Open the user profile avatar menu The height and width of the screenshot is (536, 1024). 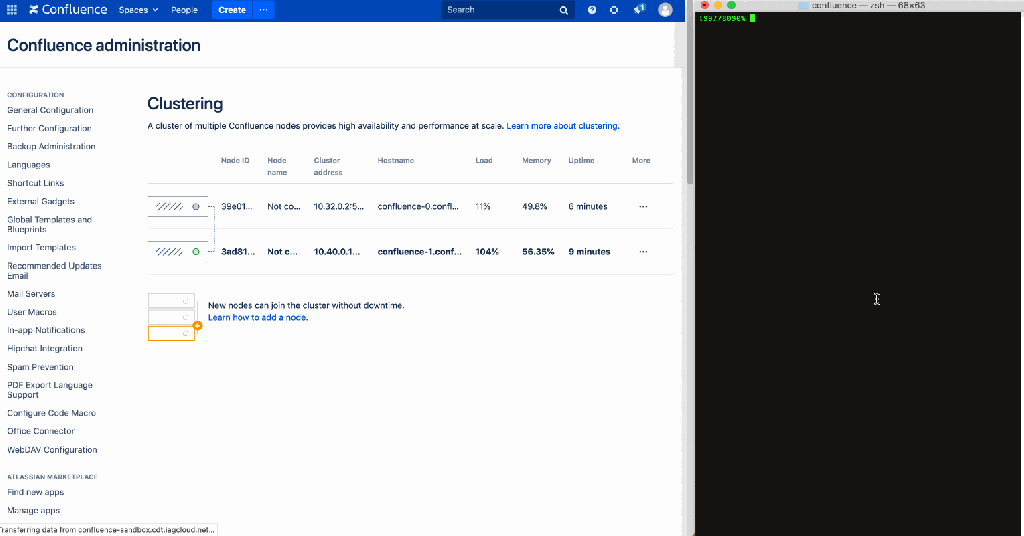pos(665,10)
